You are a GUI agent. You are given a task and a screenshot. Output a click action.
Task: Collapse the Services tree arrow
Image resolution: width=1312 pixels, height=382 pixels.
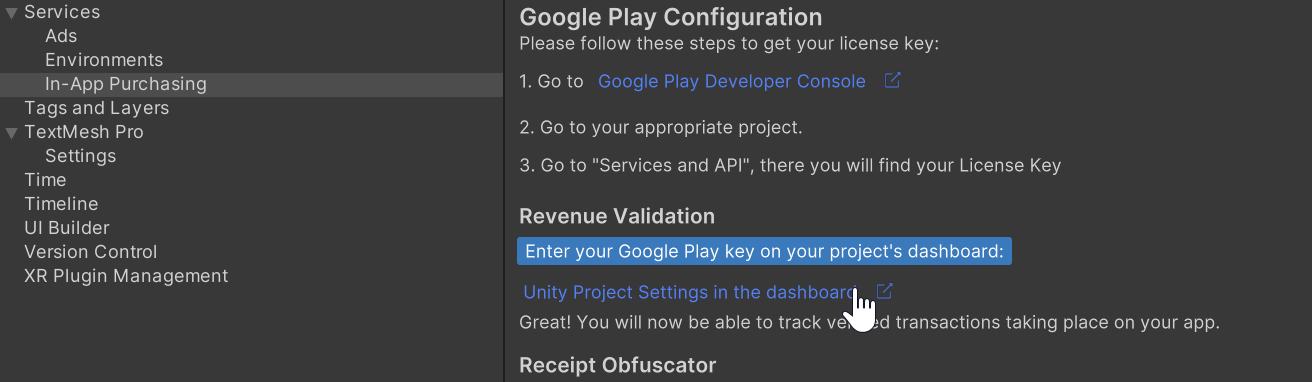tap(11, 13)
